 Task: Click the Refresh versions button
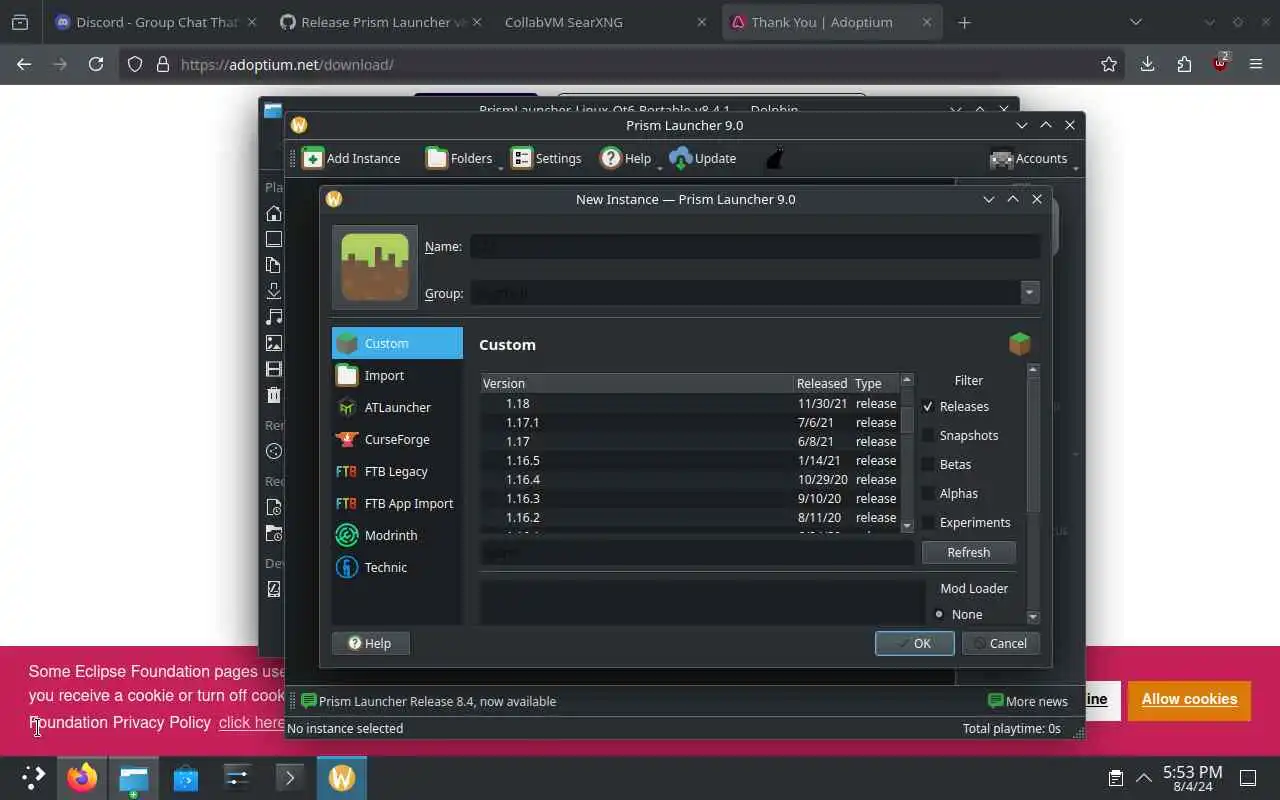tap(968, 552)
